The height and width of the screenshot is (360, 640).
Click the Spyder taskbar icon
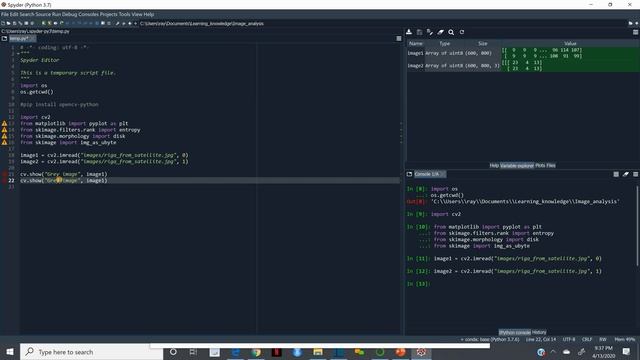421,352
